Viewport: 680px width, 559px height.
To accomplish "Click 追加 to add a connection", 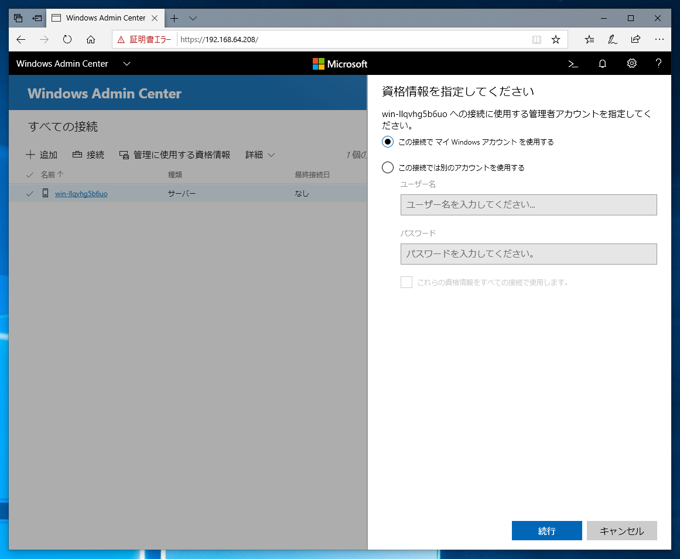I will tap(42, 155).
